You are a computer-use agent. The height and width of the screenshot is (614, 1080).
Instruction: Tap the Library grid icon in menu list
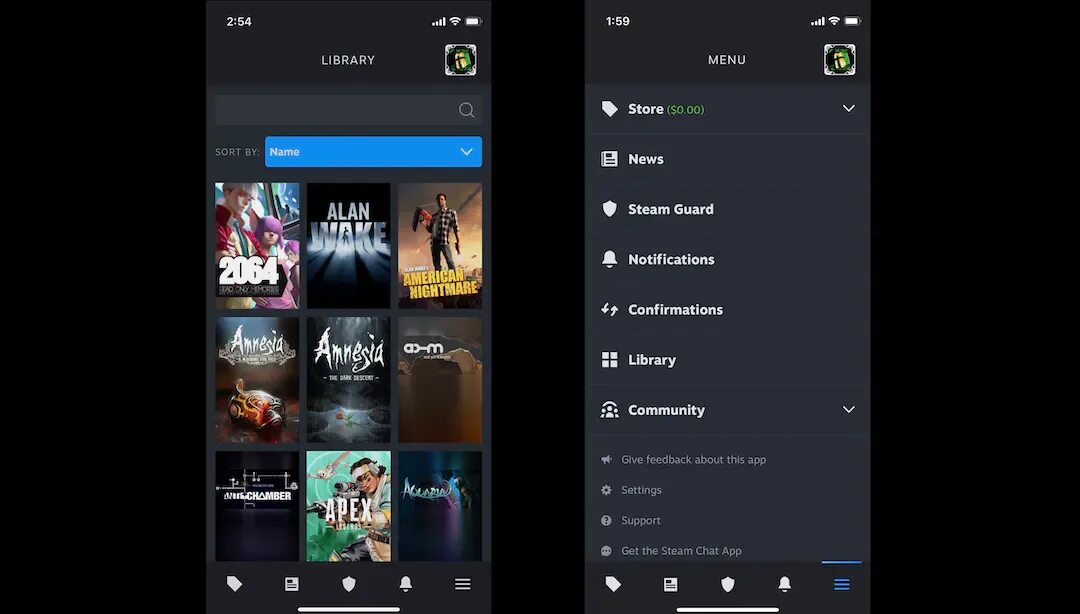(610, 360)
